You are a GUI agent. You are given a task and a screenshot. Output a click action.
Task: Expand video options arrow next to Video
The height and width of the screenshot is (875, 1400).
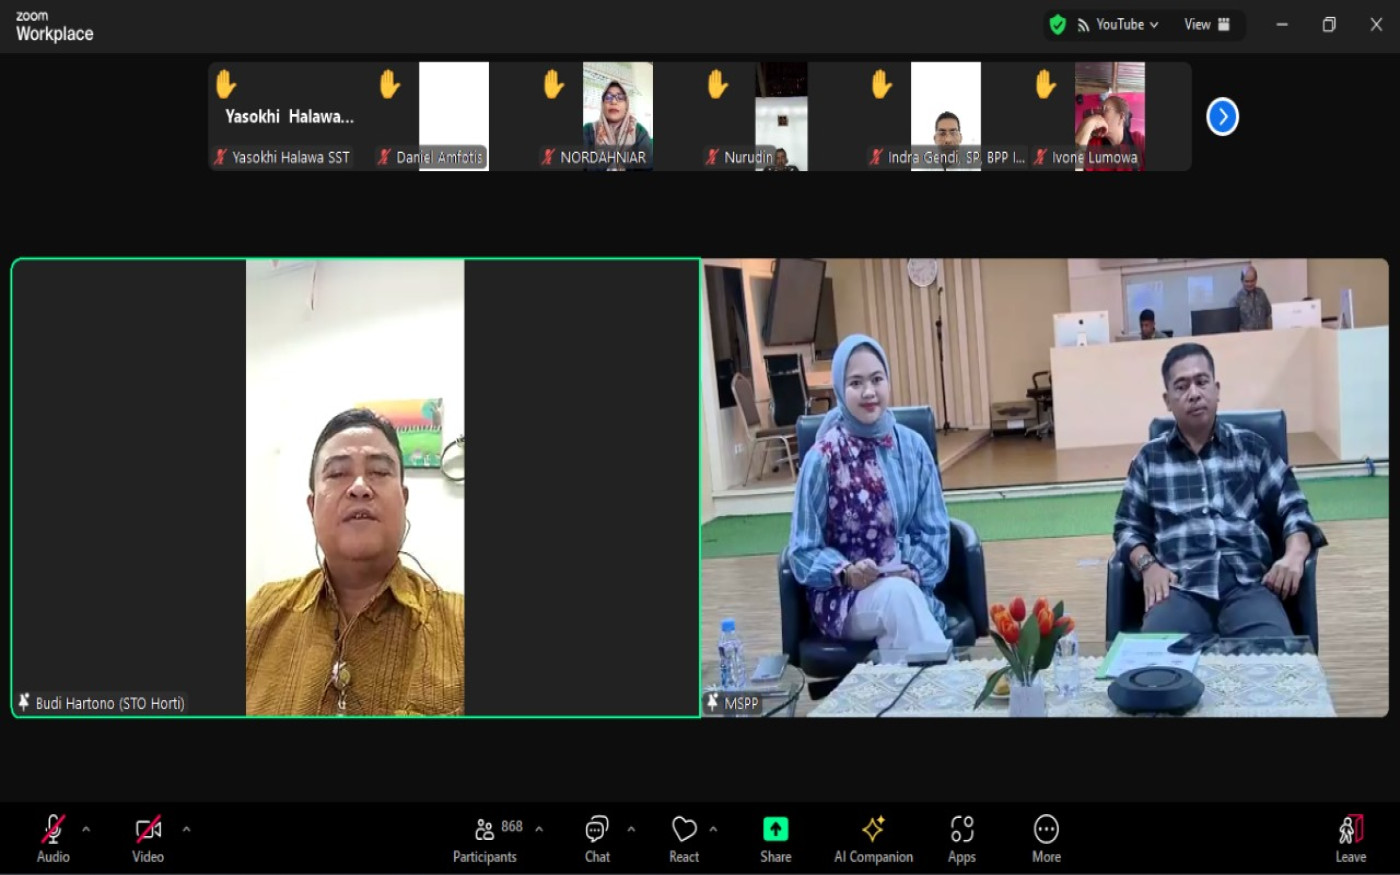[x=186, y=829]
